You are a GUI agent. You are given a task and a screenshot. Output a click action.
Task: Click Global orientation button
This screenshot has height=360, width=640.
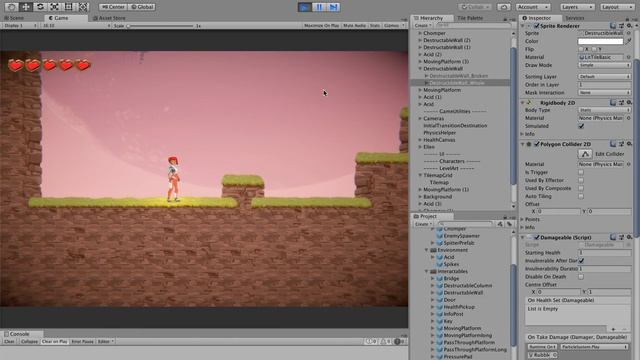(x=142, y=7)
